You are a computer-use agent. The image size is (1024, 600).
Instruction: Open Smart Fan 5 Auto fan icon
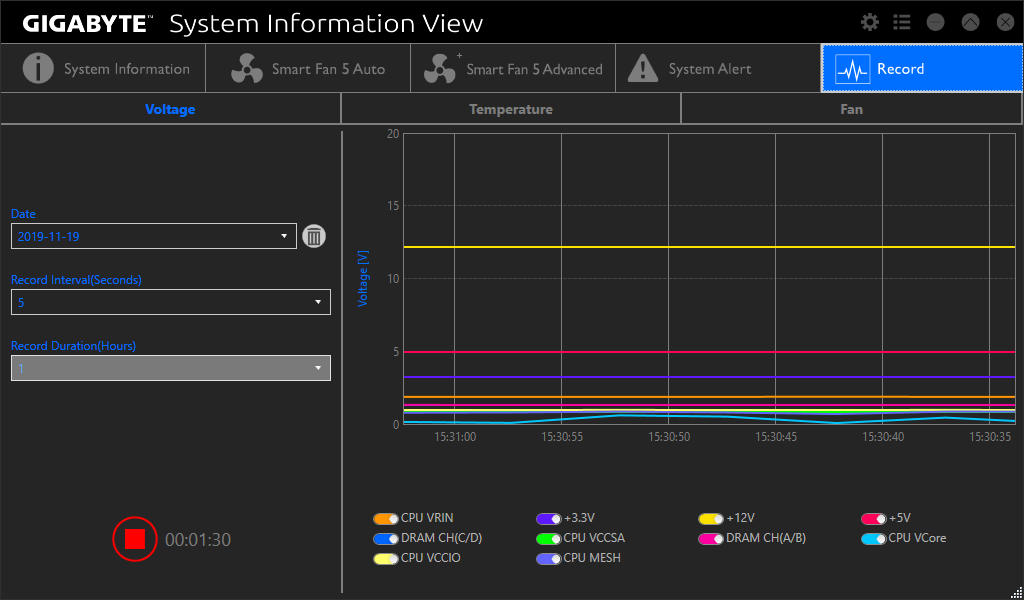pos(247,69)
